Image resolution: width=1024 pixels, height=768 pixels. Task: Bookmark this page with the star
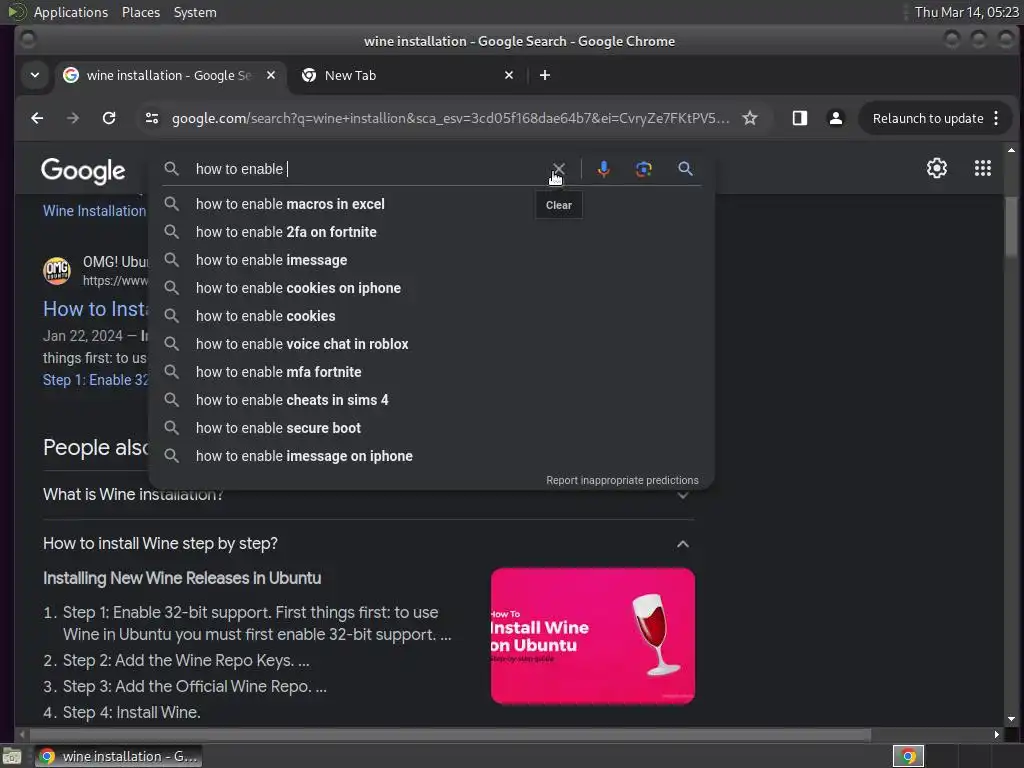click(x=750, y=118)
